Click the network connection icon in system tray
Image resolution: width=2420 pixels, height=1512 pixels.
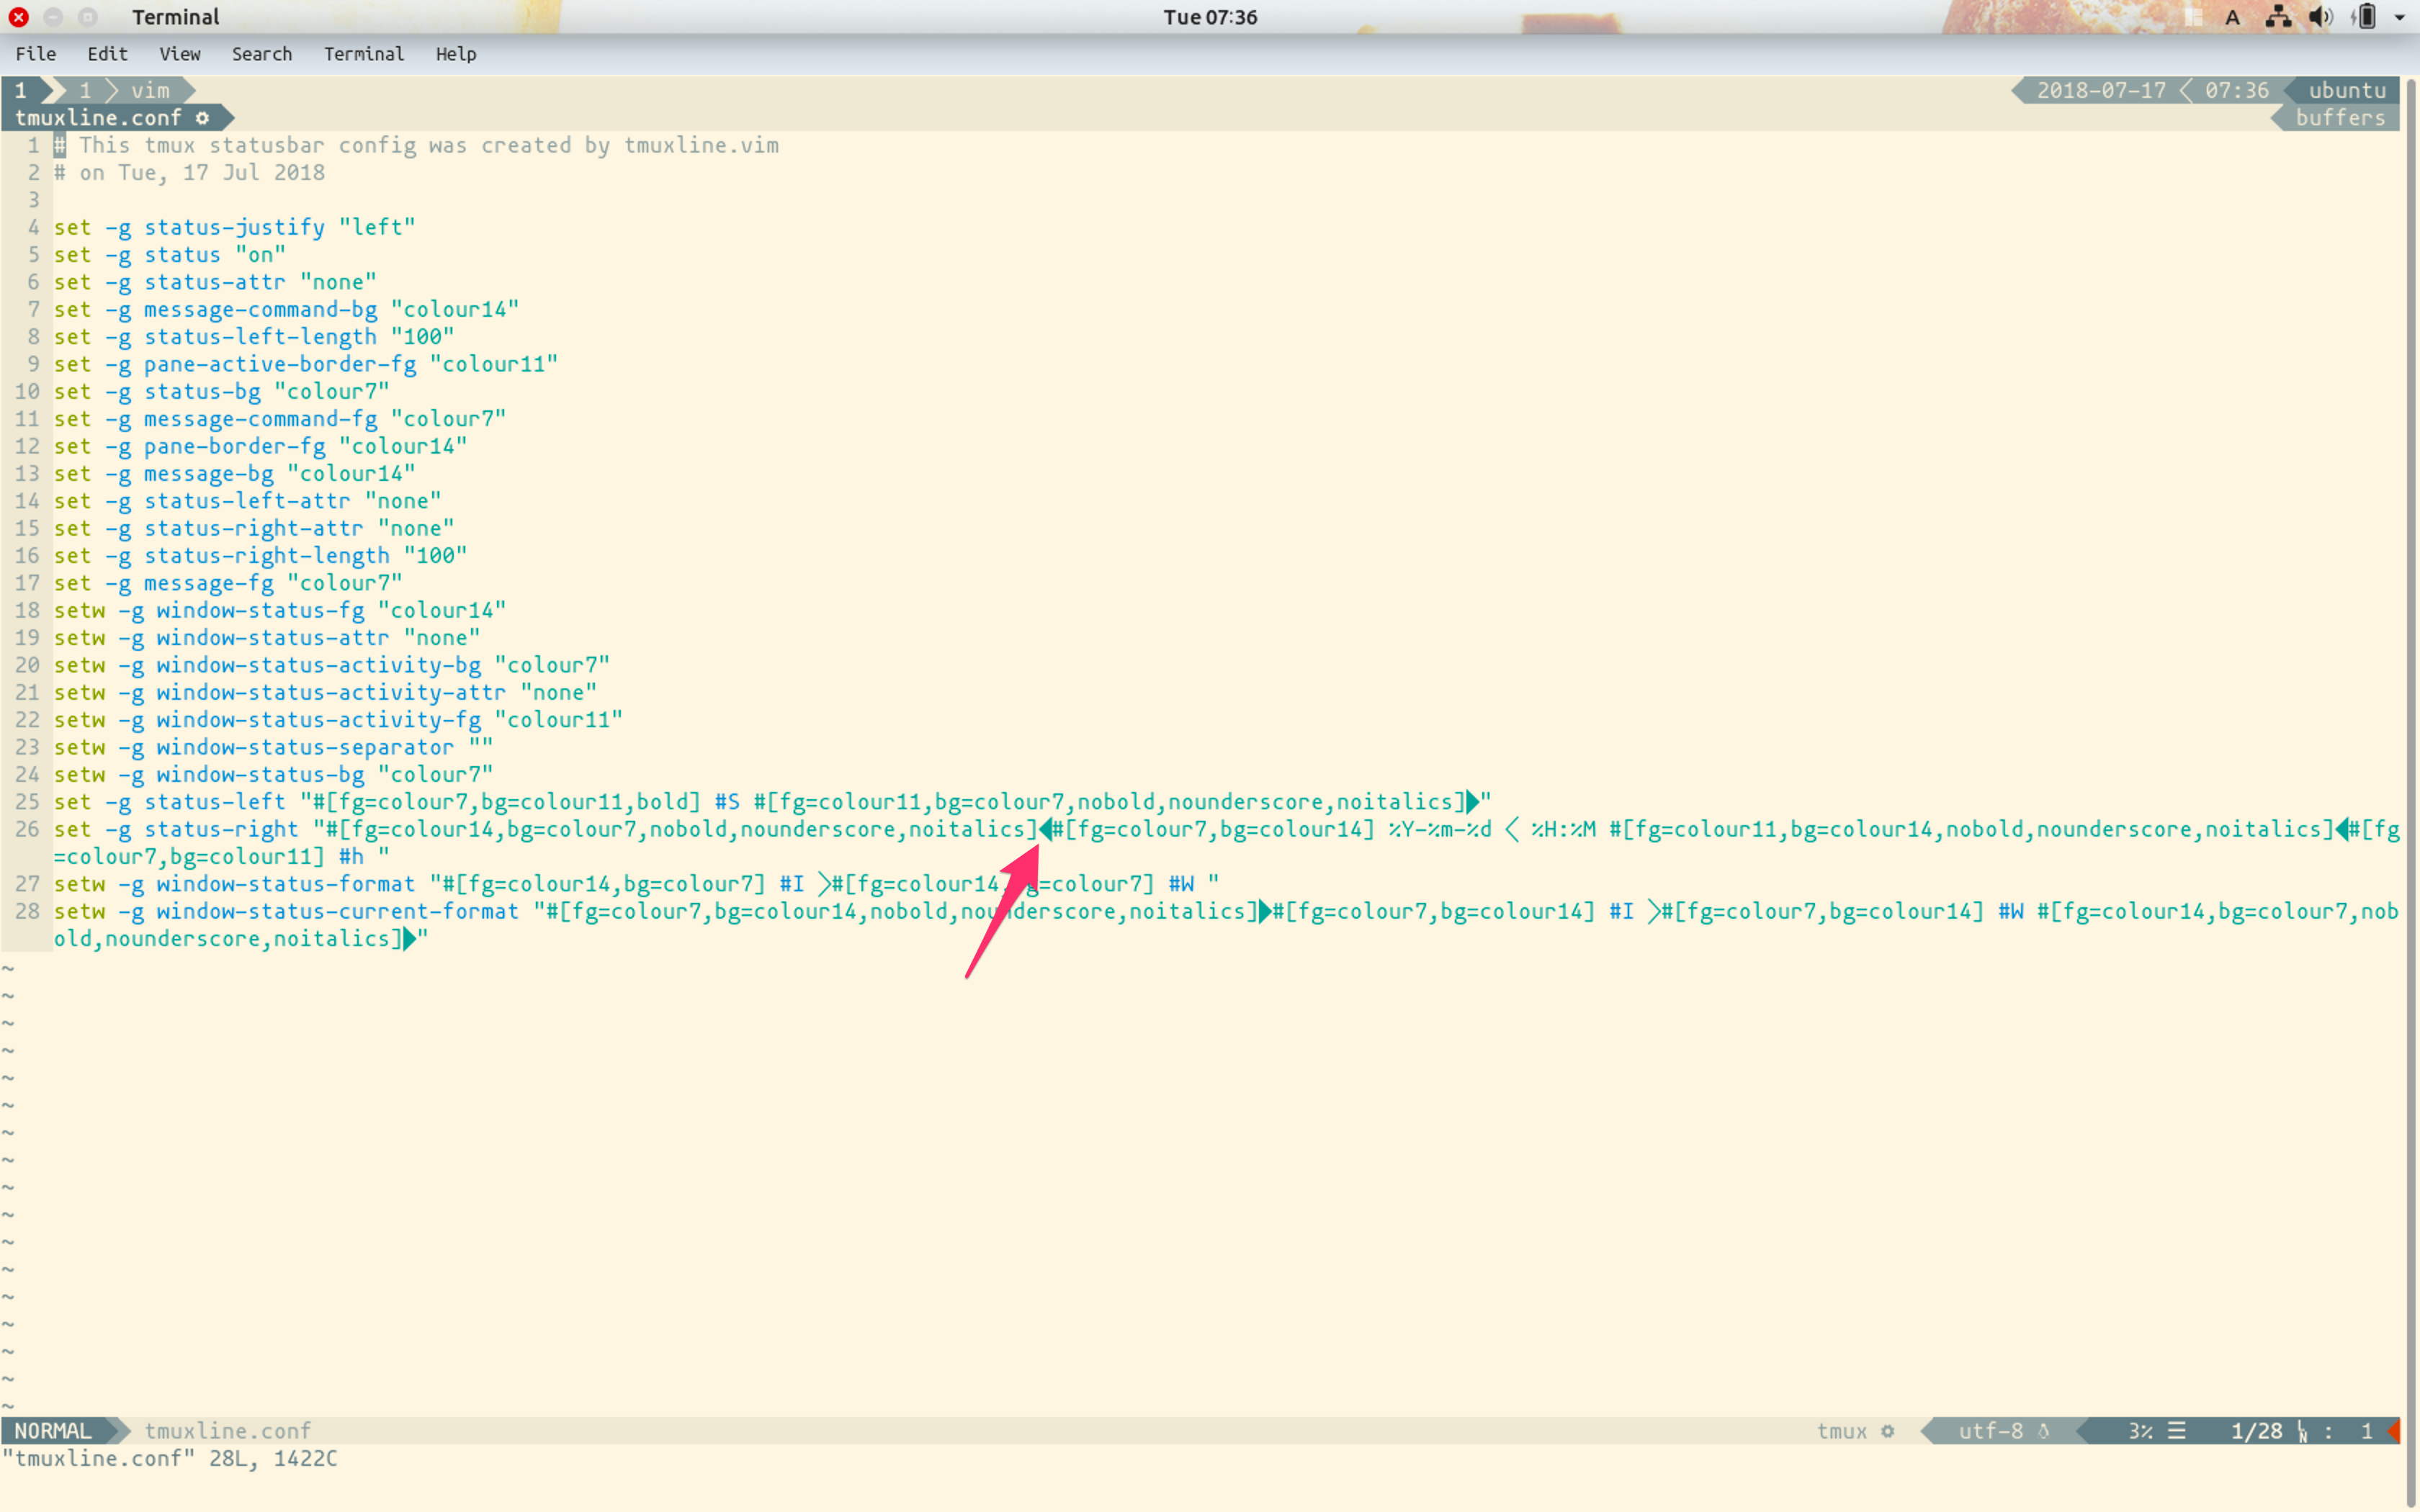pyautogui.click(x=2279, y=17)
